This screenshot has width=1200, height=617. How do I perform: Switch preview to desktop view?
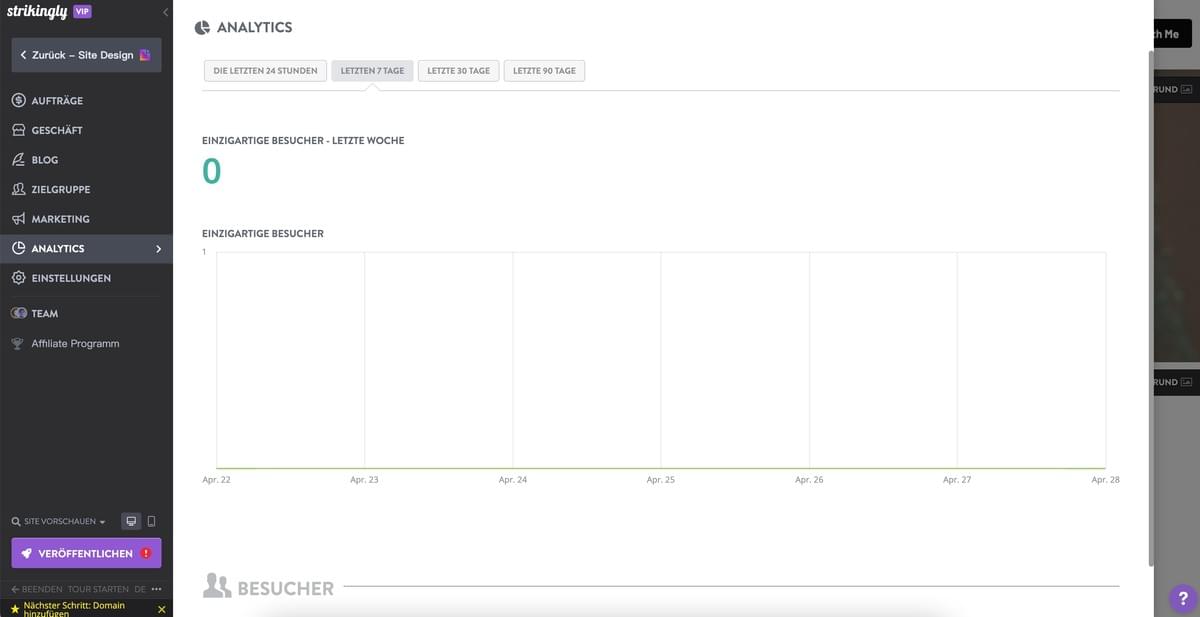pyautogui.click(x=129, y=520)
